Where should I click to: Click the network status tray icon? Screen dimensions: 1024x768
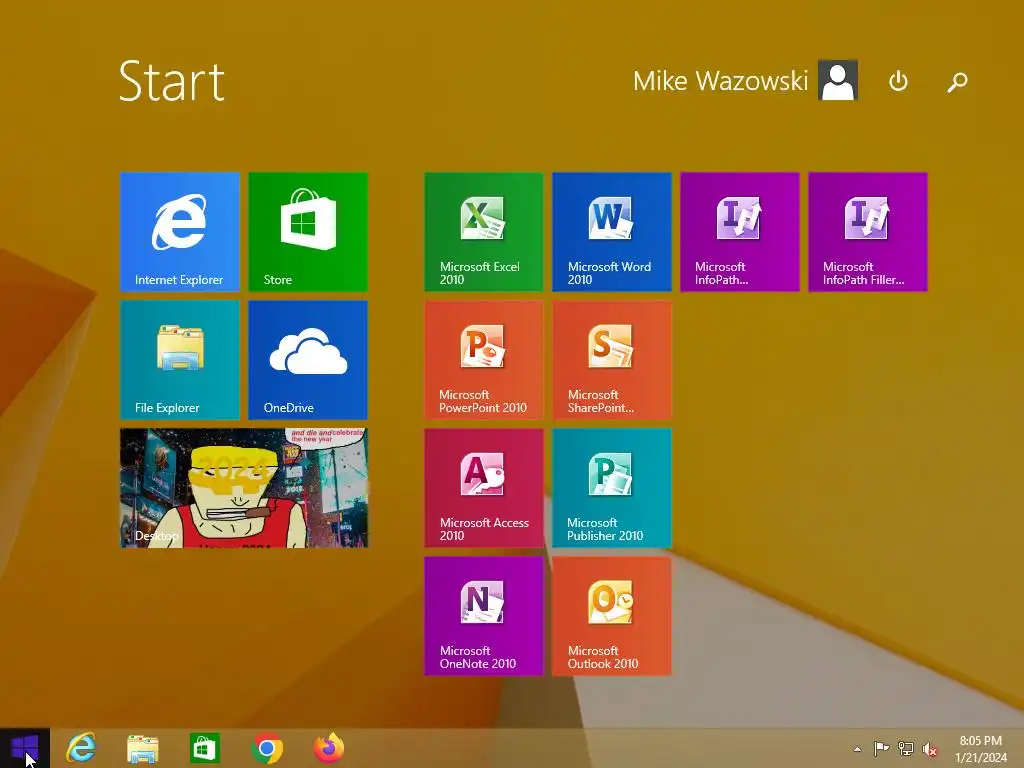(x=906, y=748)
